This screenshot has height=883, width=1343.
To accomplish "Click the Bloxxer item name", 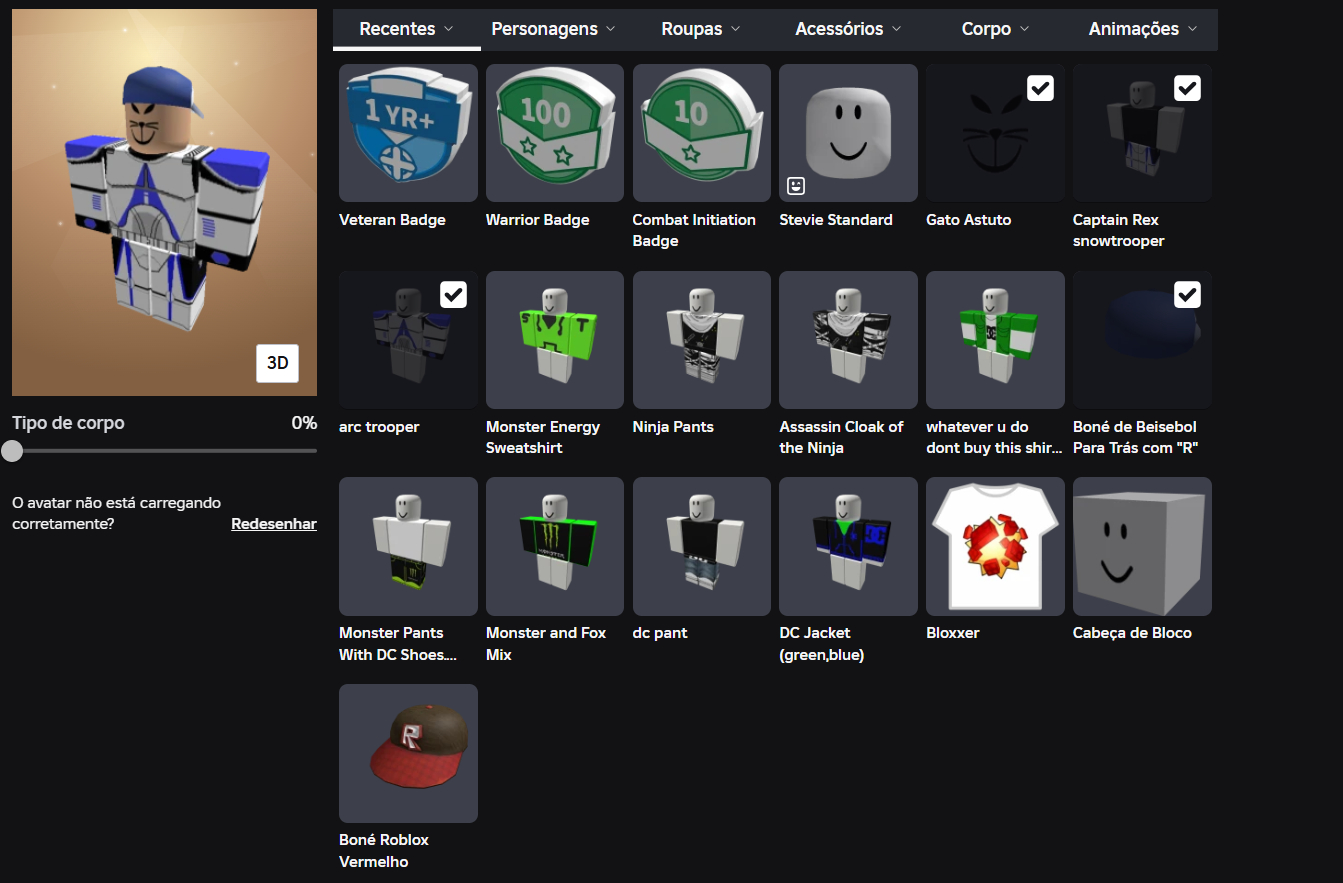I will pyautogui.click(x=953, y=633).
